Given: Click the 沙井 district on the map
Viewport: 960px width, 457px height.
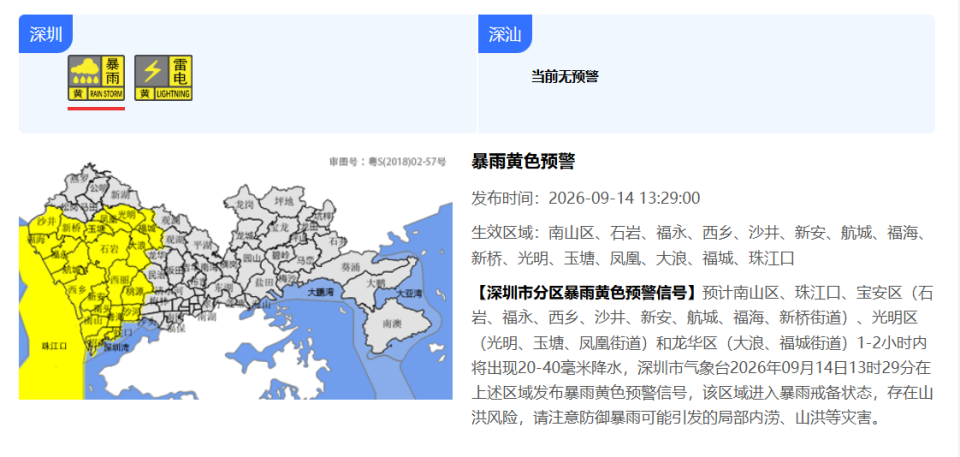Looking at the screenshot, I should [x=47, y=220].
